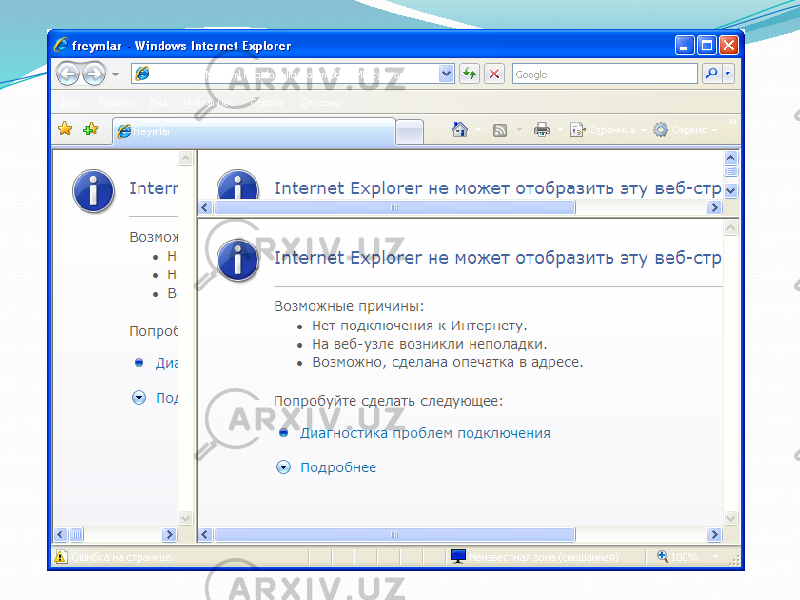The image size is (800, 600).
Task: Open the gear Сервис toolbar menu
Action: click(685, 130)
